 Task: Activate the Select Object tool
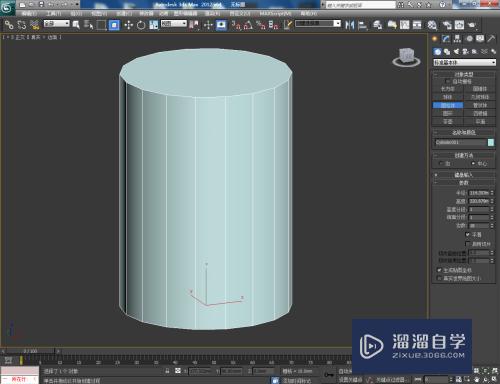point(76,25)
